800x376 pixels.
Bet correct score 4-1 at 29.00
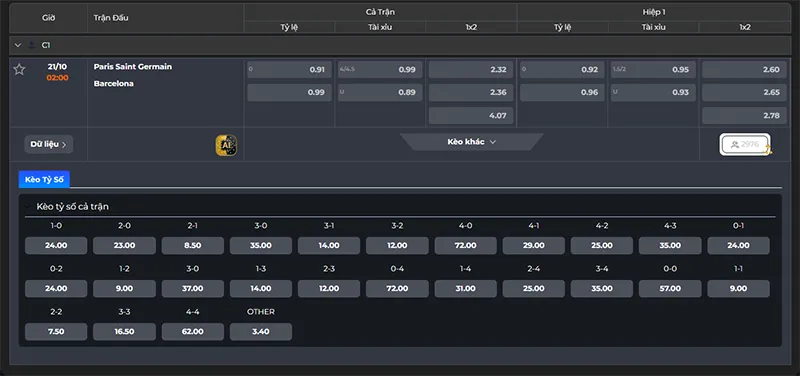[x=534, y=245]
